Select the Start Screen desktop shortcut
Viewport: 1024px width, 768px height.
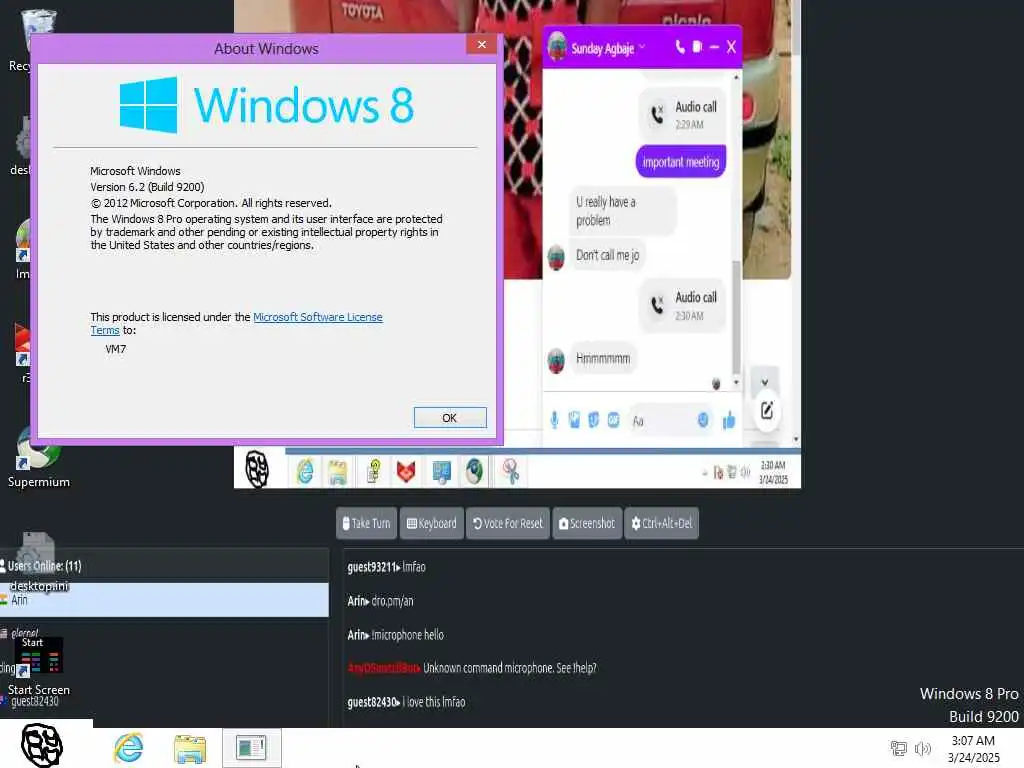pos(39,666)
